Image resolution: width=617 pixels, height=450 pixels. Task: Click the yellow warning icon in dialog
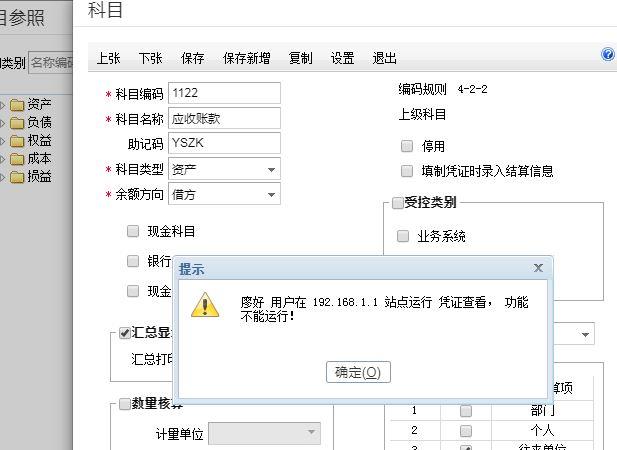point(205,305)
